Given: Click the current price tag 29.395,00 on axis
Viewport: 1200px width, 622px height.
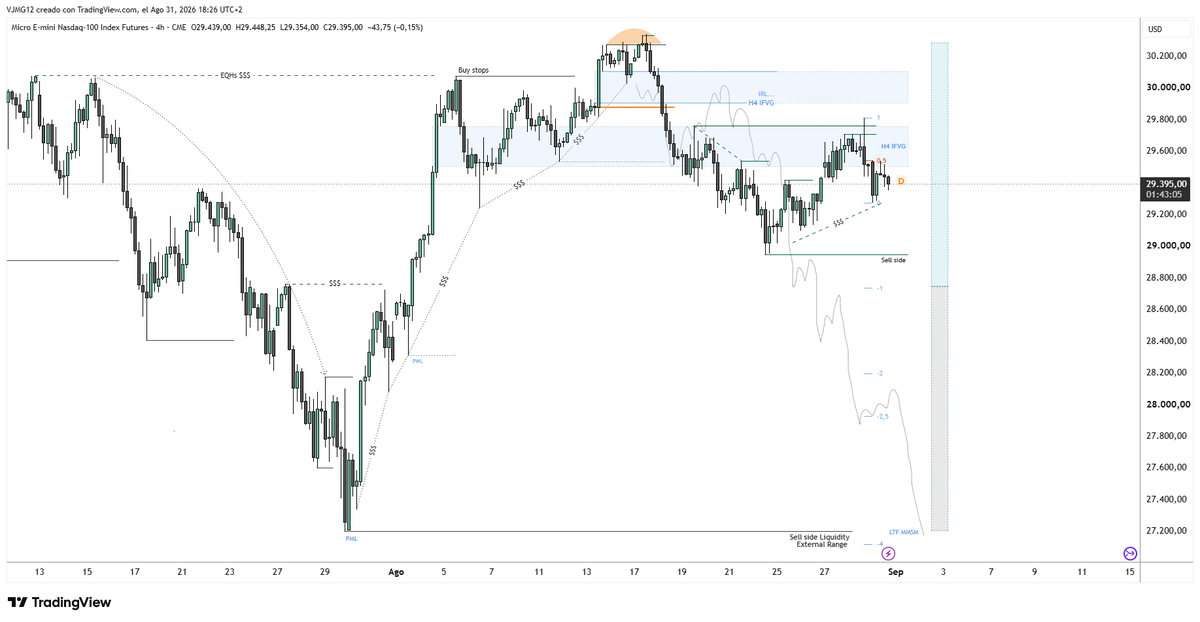Looking at the screenshot, I should pyautogui.click(x=1166, y=183).
